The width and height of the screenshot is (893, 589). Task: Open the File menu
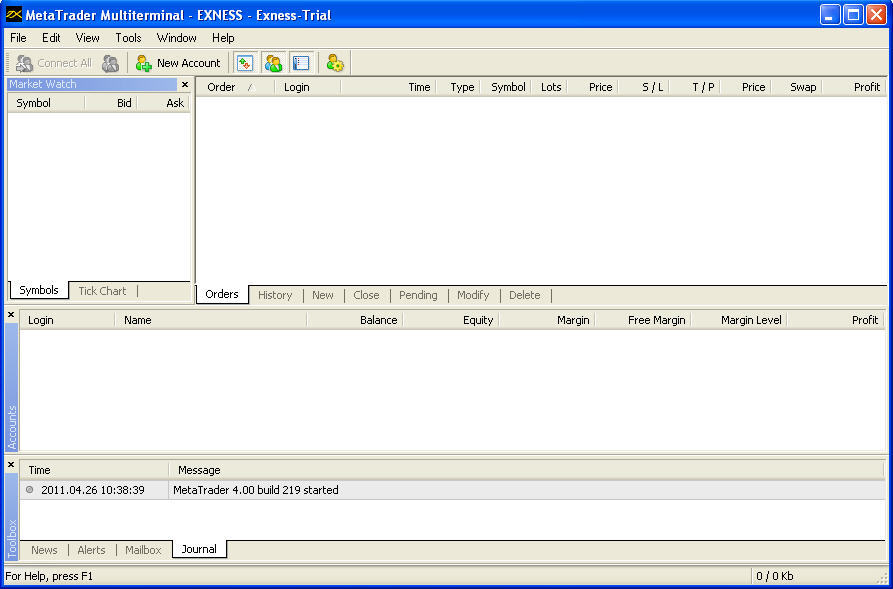click(x=18, y=38)
